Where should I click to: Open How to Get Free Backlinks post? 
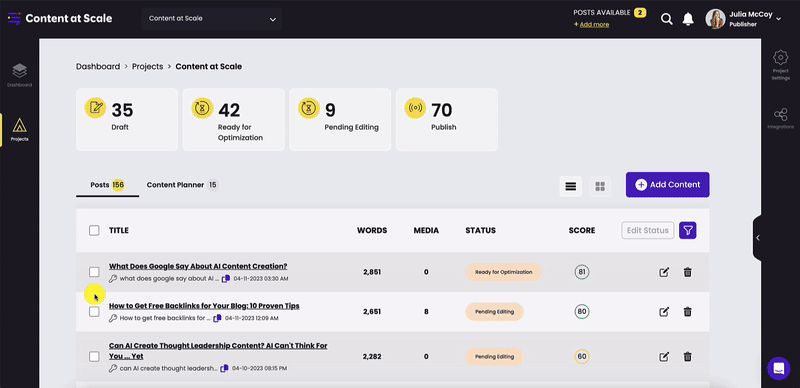point(204,306)
